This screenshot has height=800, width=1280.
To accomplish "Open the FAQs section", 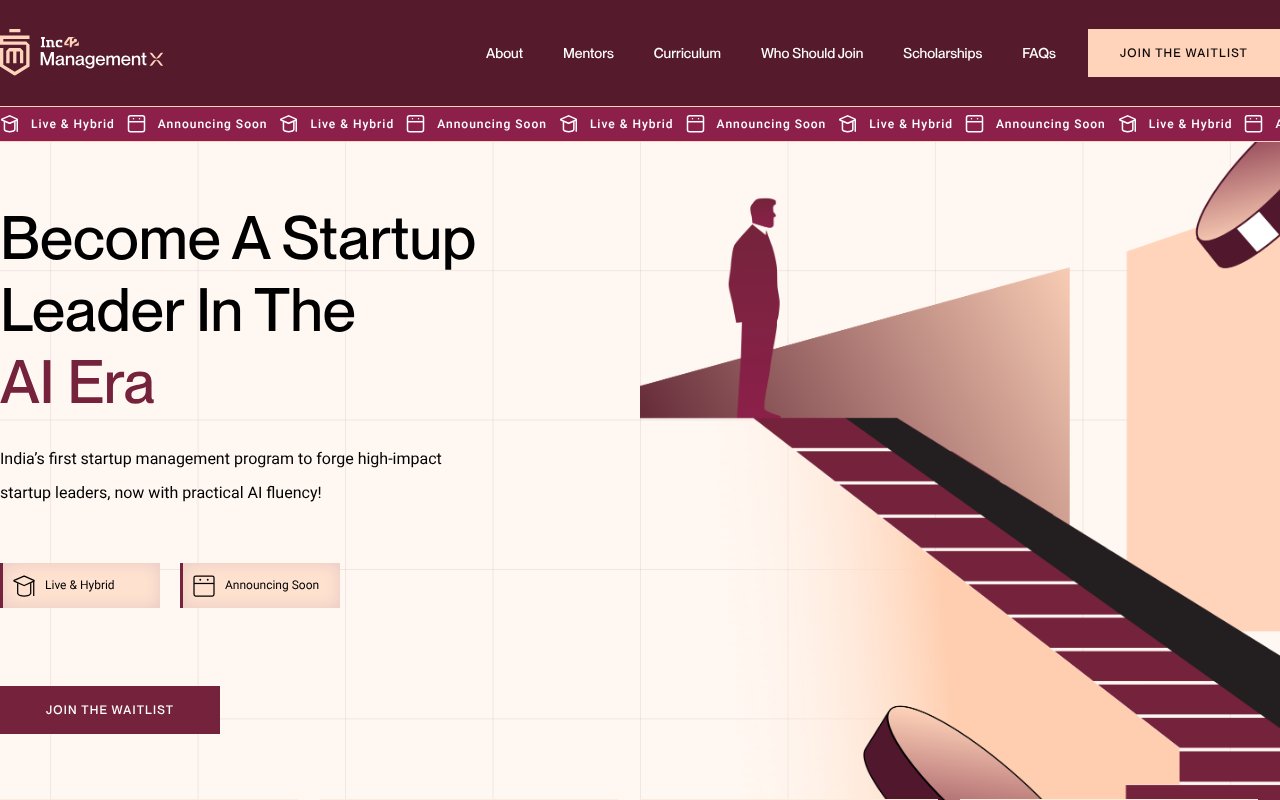I will click(x=1039, y=53).
